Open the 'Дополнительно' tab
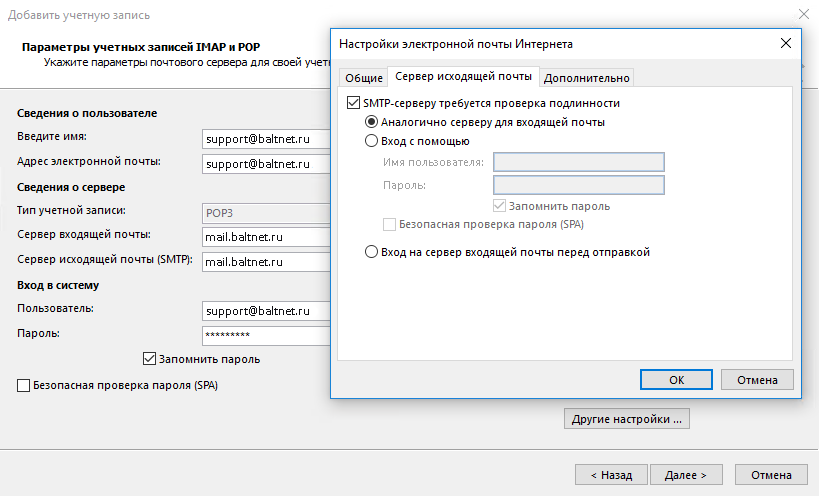The image size is (819, 496). [587, 78]
